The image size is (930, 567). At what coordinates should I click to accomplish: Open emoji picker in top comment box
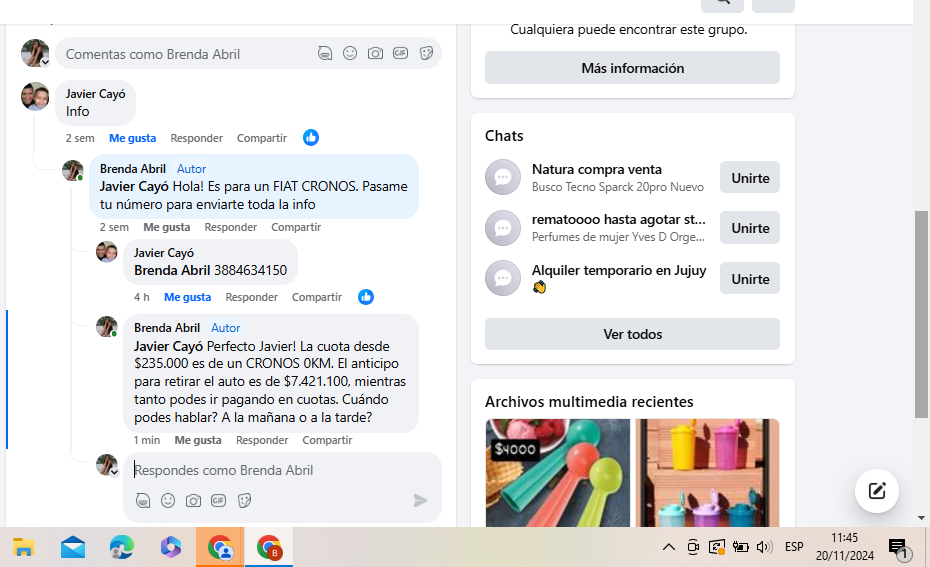coord(350,53)
